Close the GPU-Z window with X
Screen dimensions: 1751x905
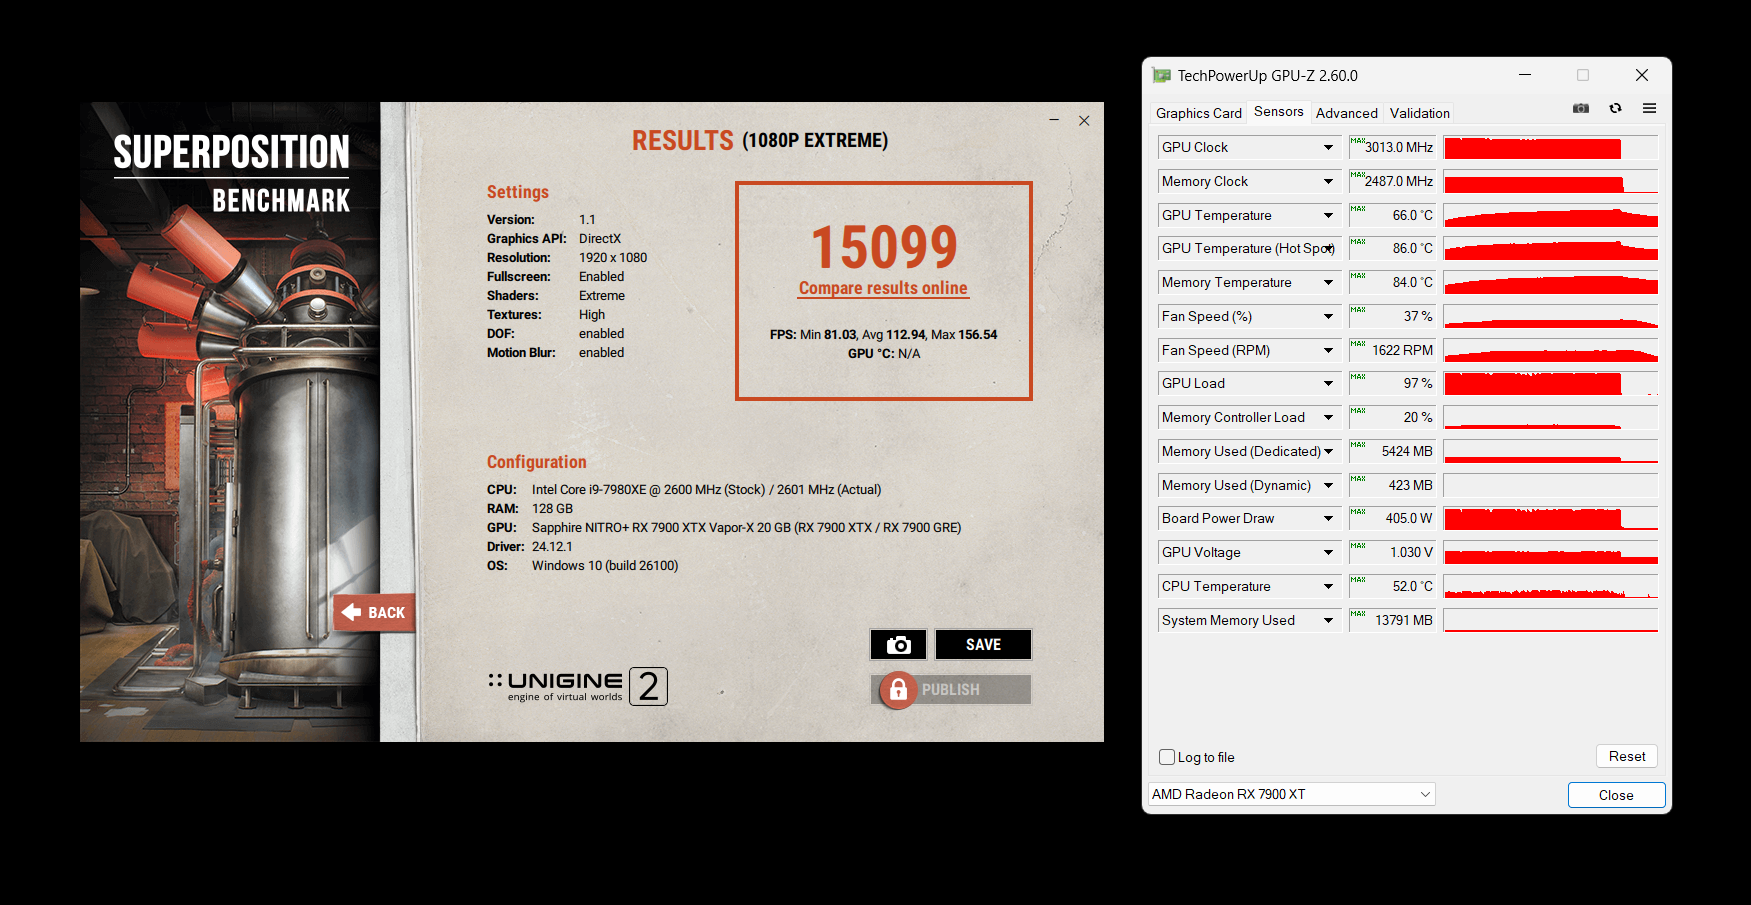[1641, 75]
